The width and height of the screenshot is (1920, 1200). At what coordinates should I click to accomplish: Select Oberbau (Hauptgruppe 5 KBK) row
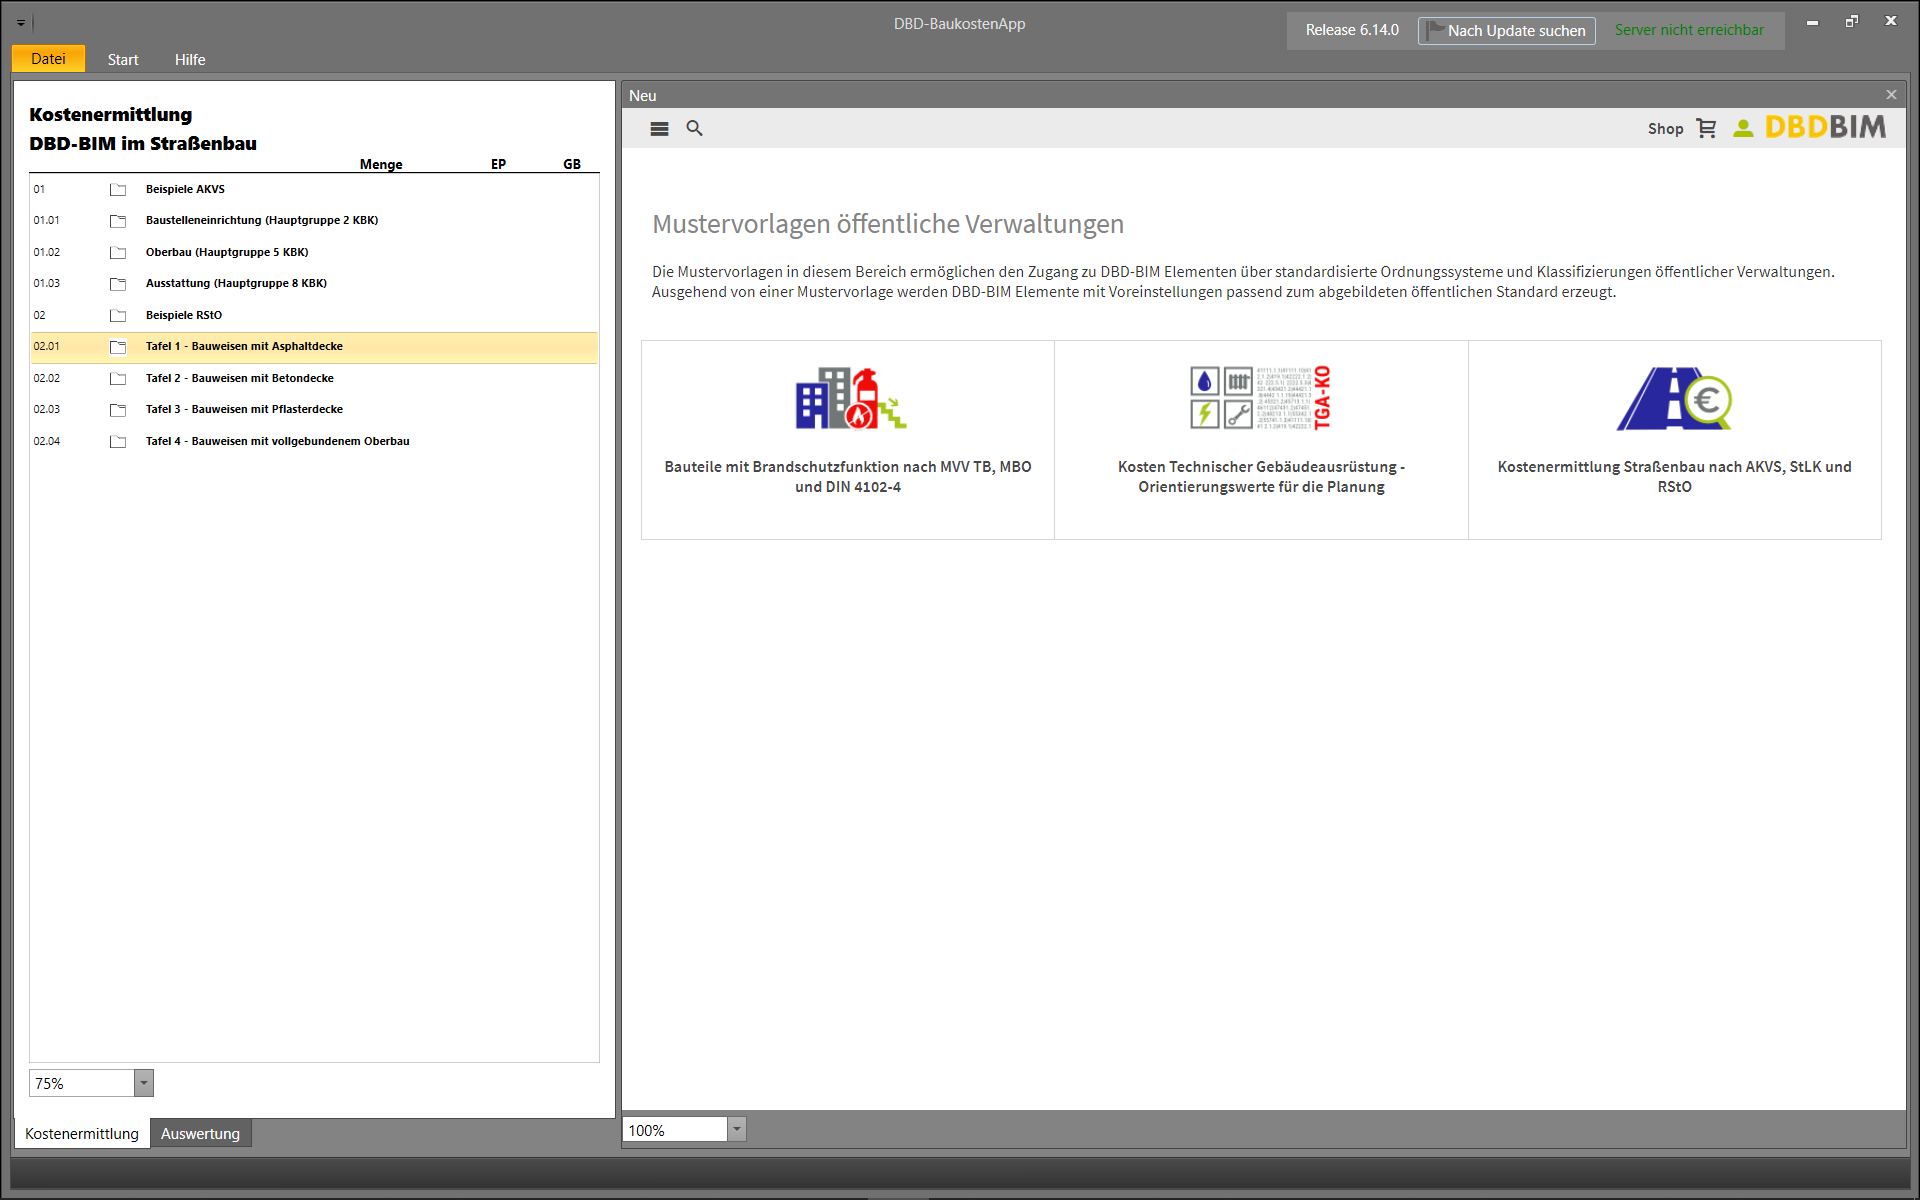315,253
